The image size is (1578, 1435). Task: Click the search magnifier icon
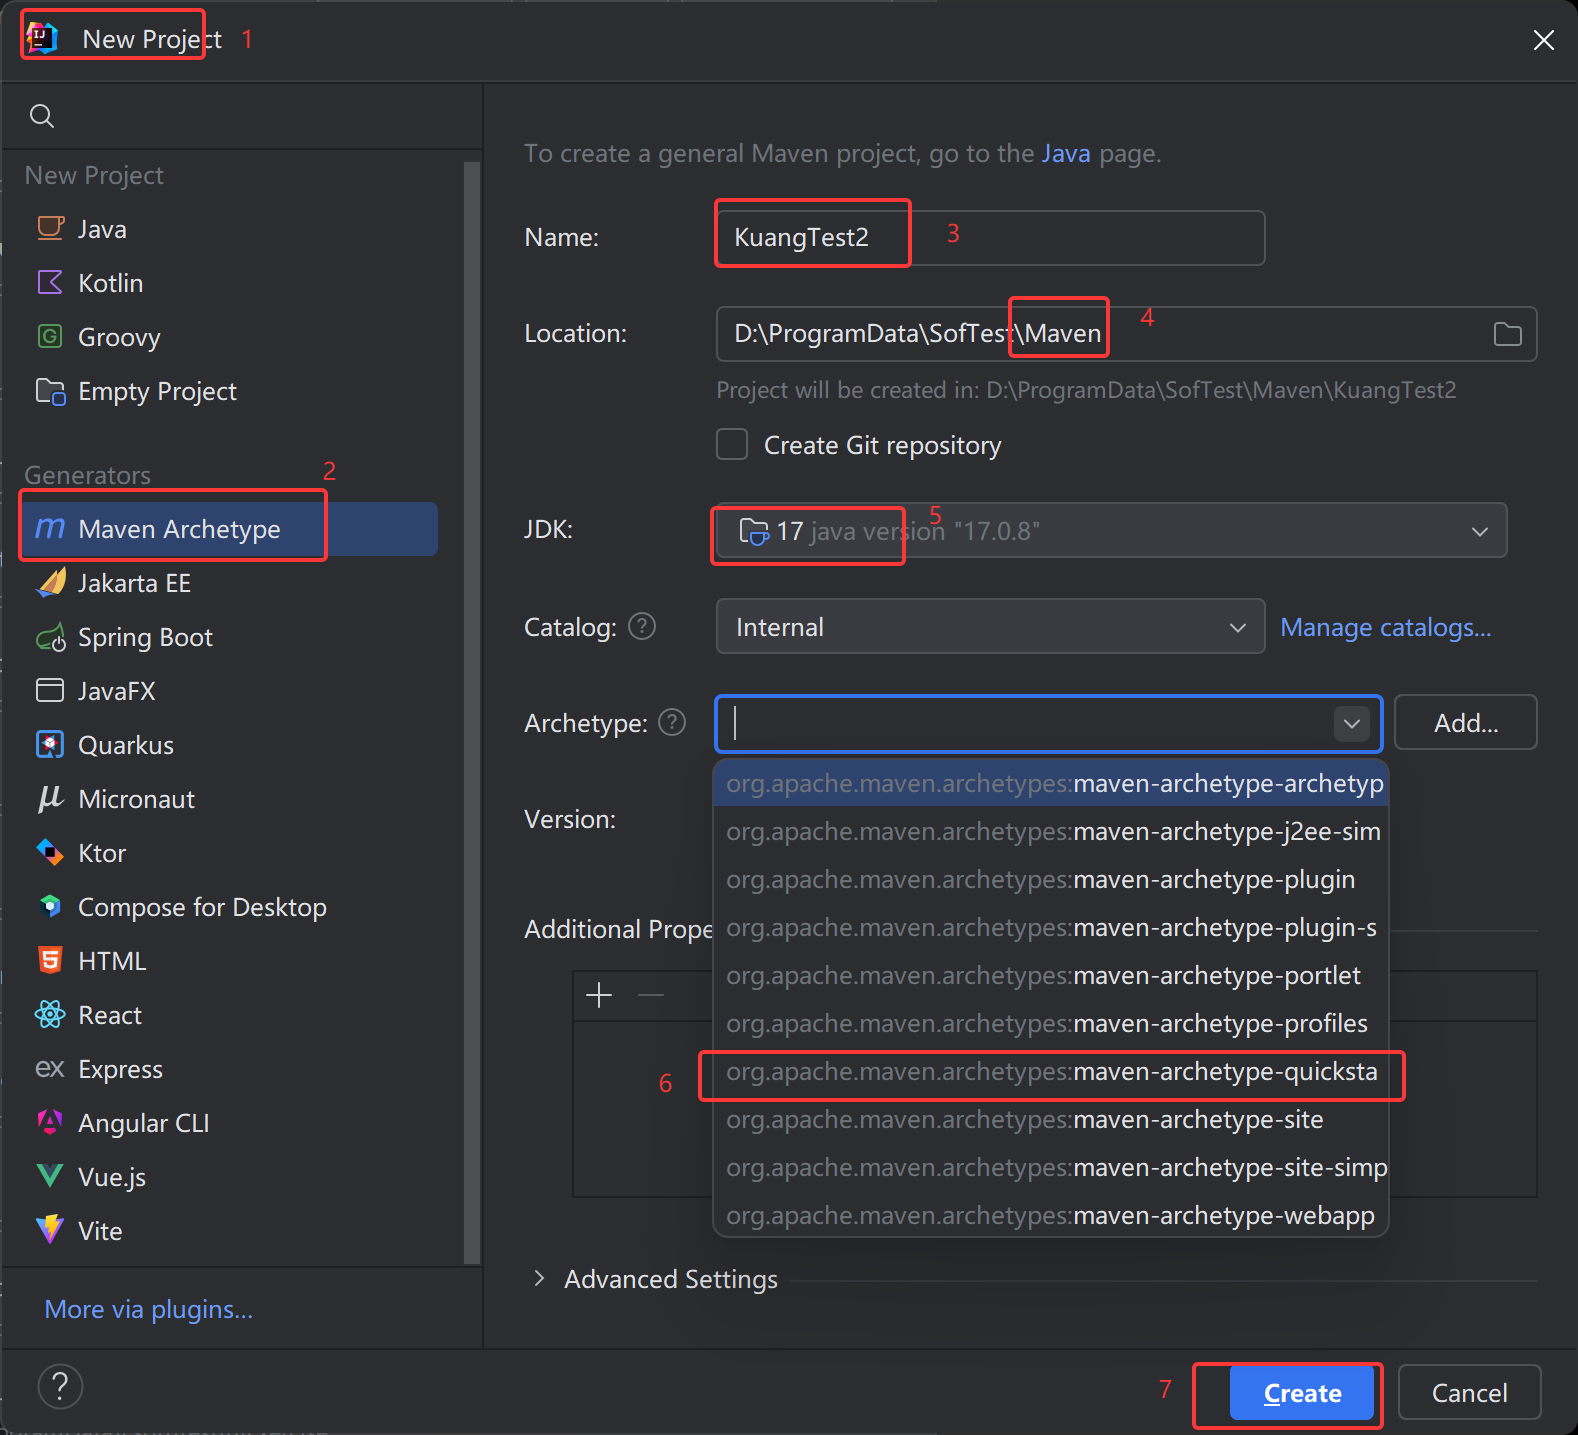[x=42, y=116]
